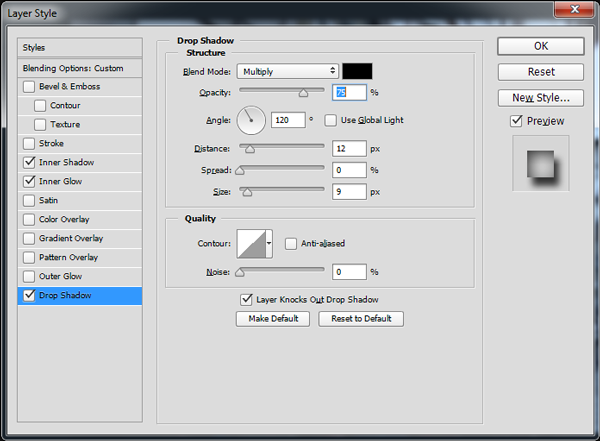Click the New Style button
Screen dimensions: 600x441
click(540, 98)
